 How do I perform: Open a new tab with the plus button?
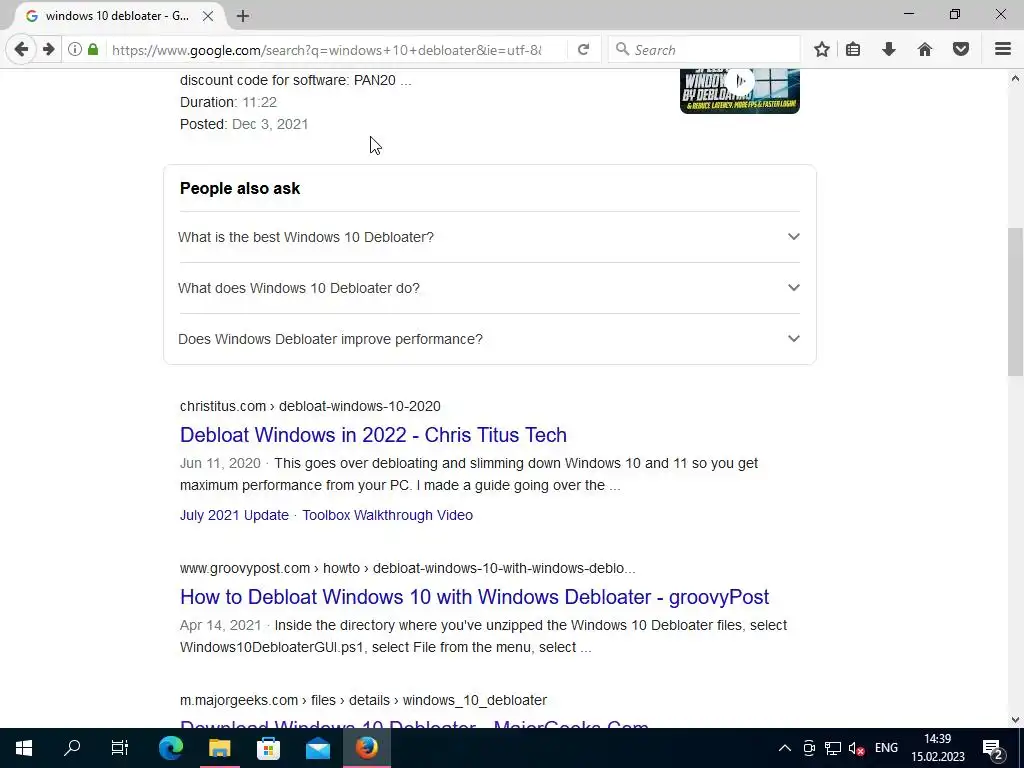[x=243, y=16]
